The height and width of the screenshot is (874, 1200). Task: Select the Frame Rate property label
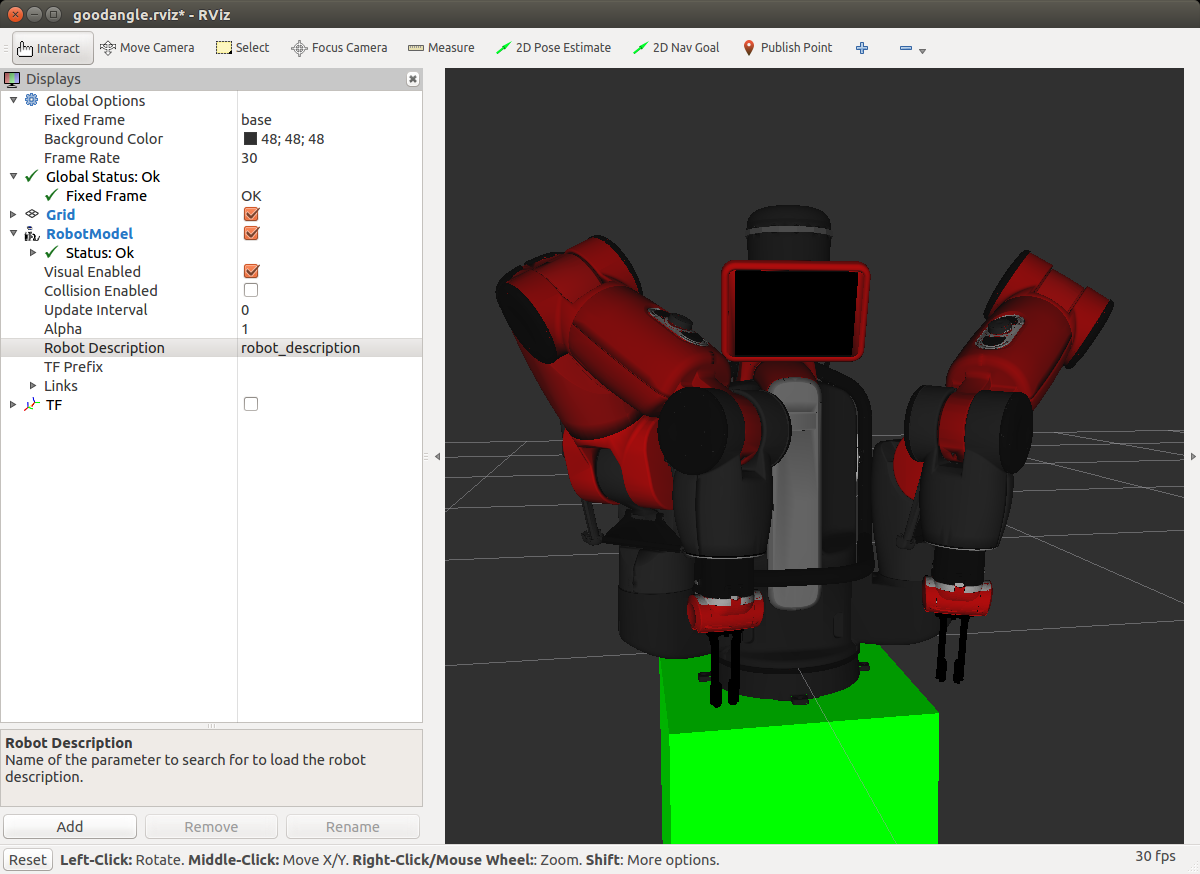pos(82,157)
